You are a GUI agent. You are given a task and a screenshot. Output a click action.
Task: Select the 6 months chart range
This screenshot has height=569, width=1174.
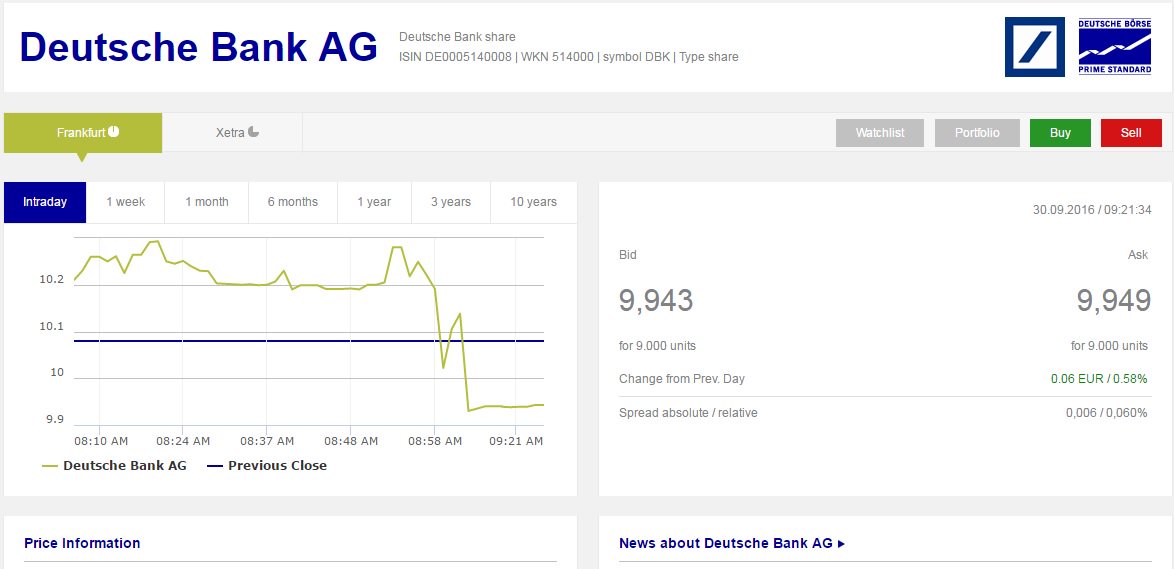tap(293, 202)
